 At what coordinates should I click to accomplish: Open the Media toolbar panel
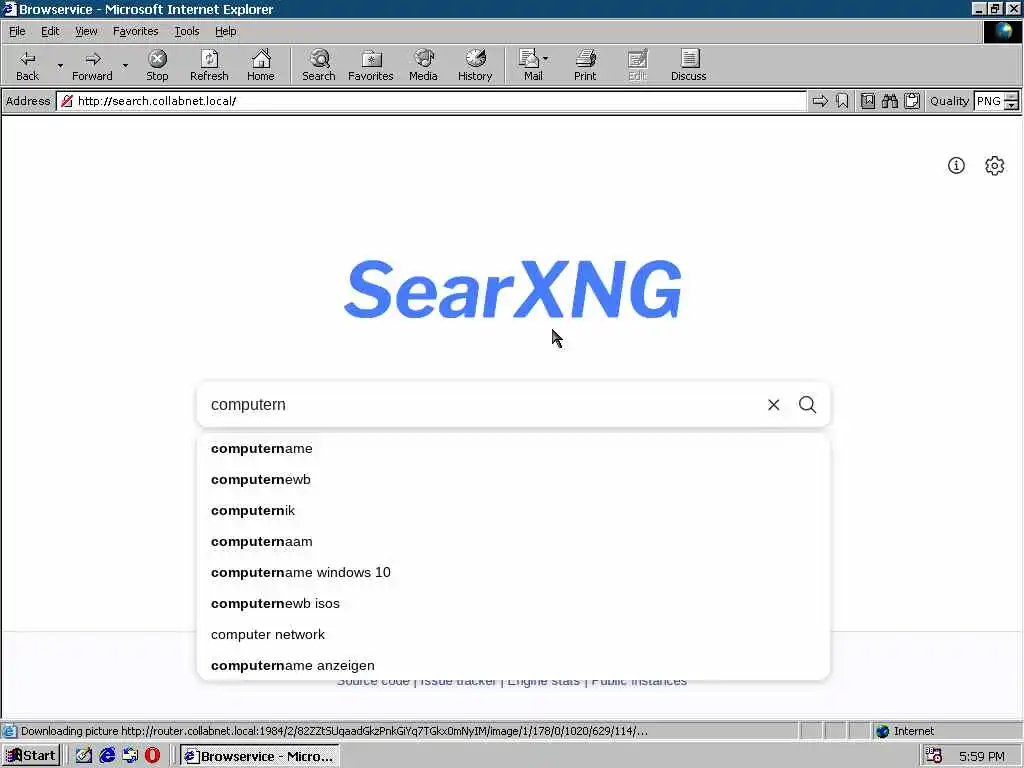coord(423,65)
